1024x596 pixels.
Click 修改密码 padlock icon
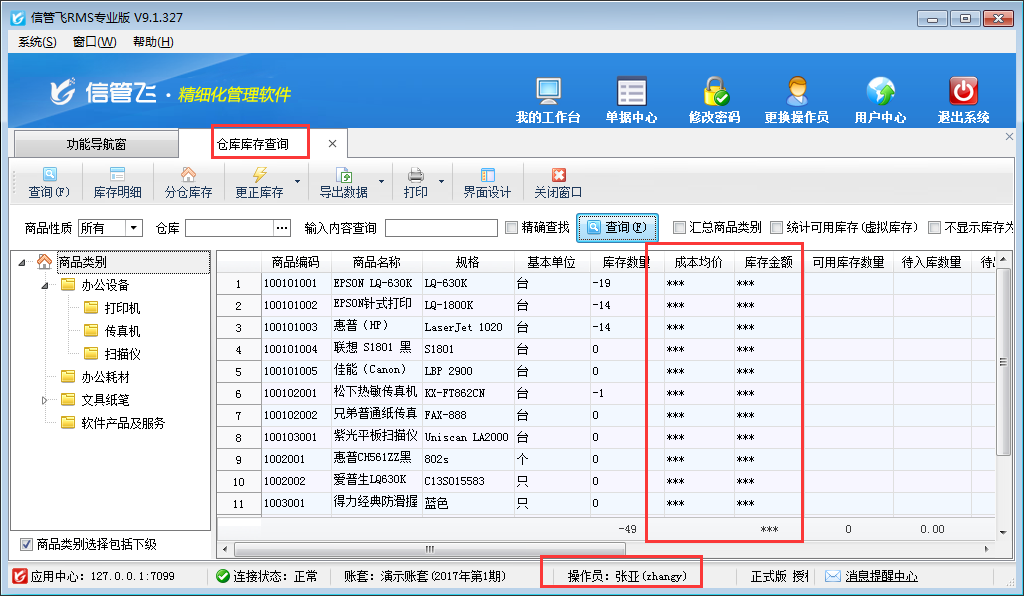coord(714,92)
